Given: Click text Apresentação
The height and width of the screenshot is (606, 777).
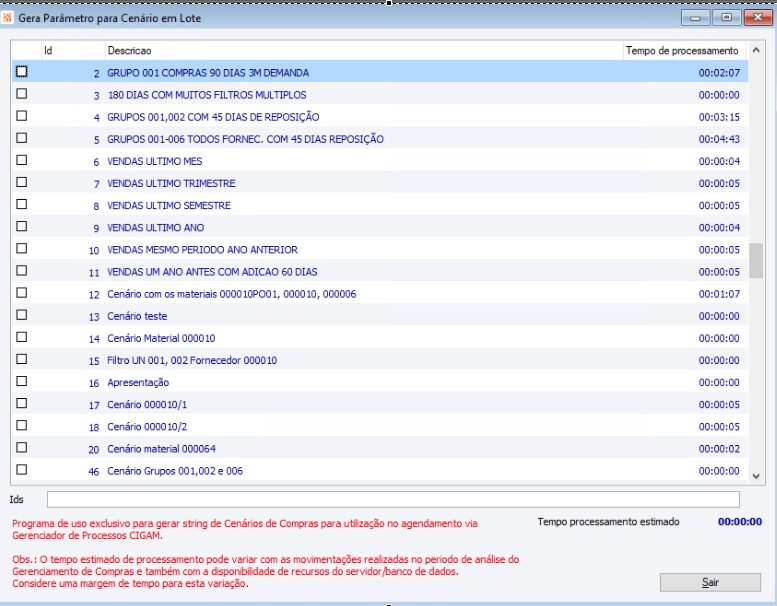Looking at the screenshot, I should [x=138, y=383].
